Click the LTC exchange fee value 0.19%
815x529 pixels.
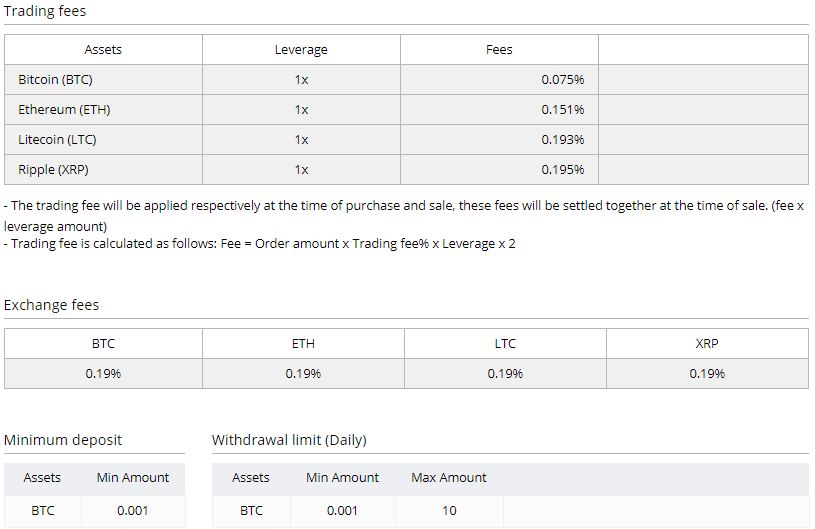point(505,373)
